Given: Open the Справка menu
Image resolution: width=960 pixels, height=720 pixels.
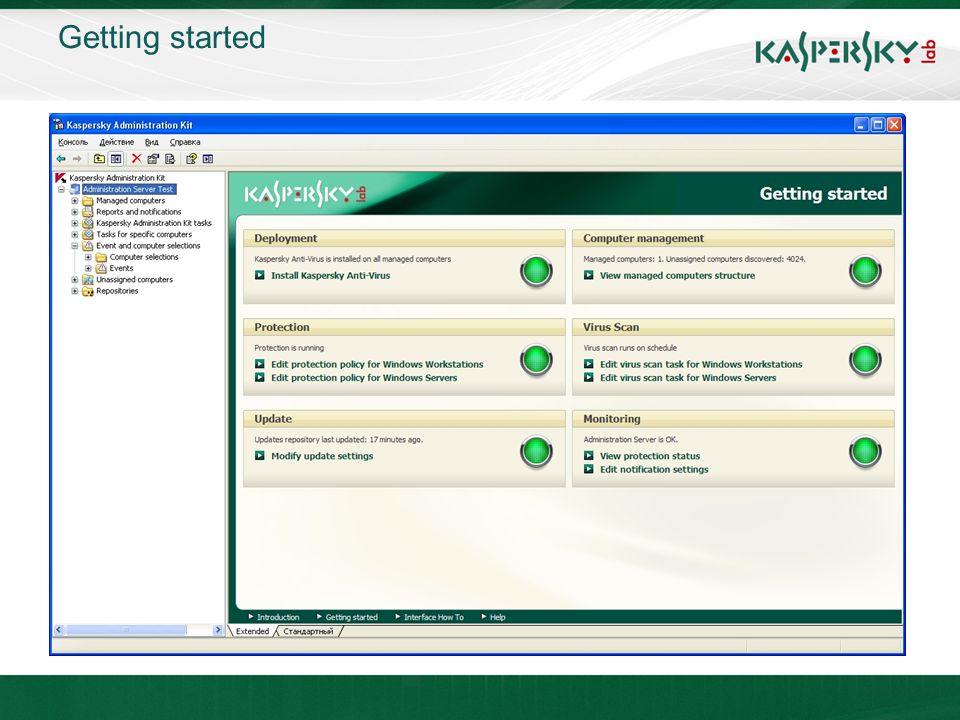Looking at the screenshot, I should coord(185,142).
